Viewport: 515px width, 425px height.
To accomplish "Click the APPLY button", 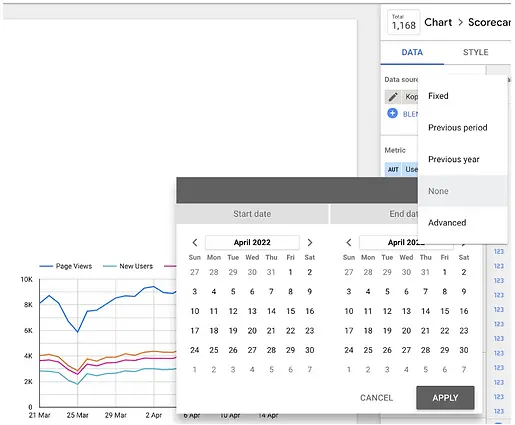I will tap(445, 398).
